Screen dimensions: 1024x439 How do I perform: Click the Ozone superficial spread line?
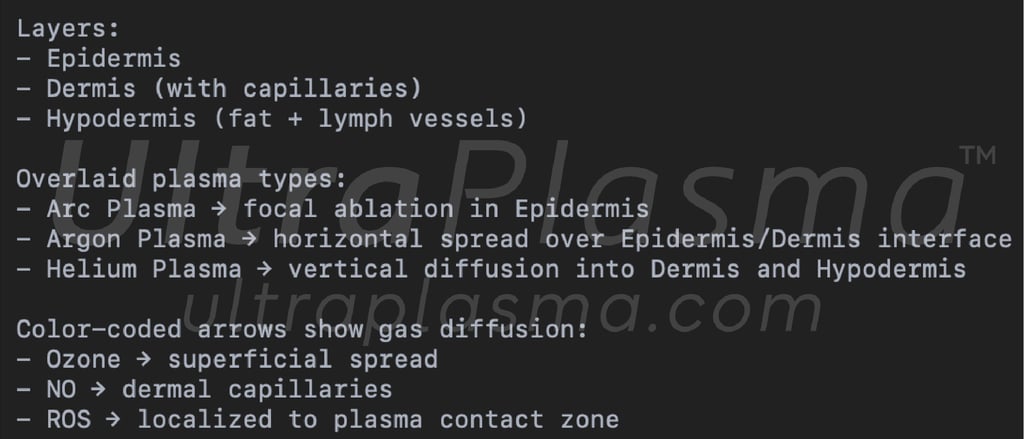point(227,359)
